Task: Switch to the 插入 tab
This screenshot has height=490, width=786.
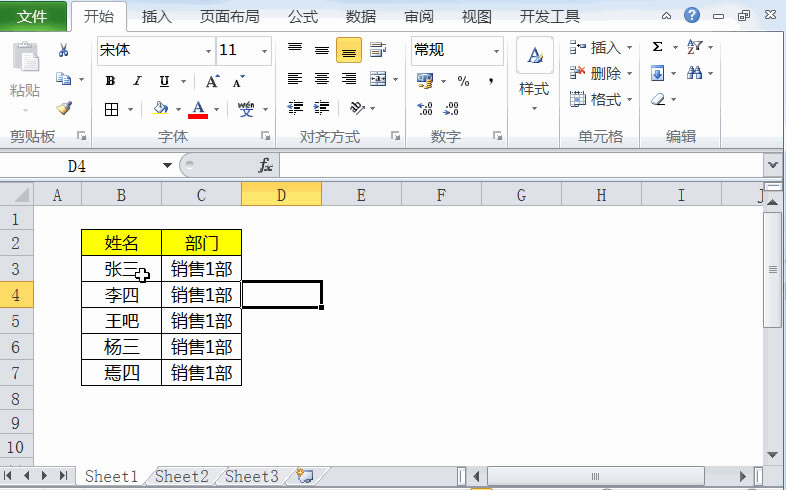Action: (x=156, y=17)
